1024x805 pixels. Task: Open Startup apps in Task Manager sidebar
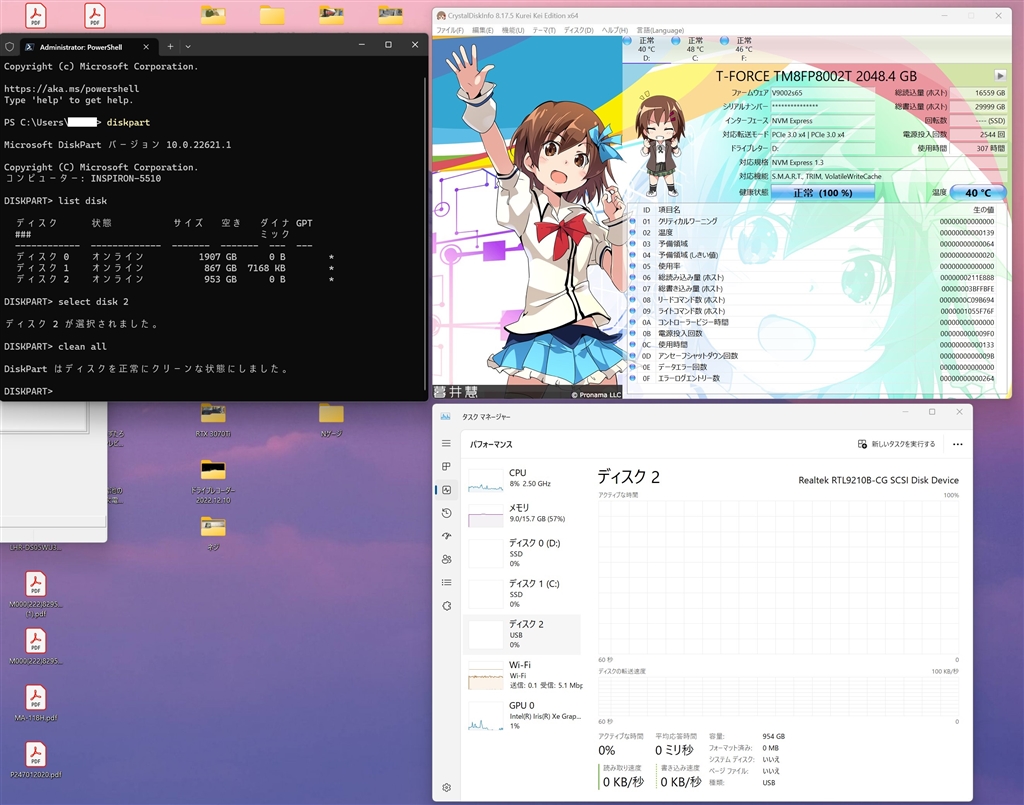(x=447, y=536)
